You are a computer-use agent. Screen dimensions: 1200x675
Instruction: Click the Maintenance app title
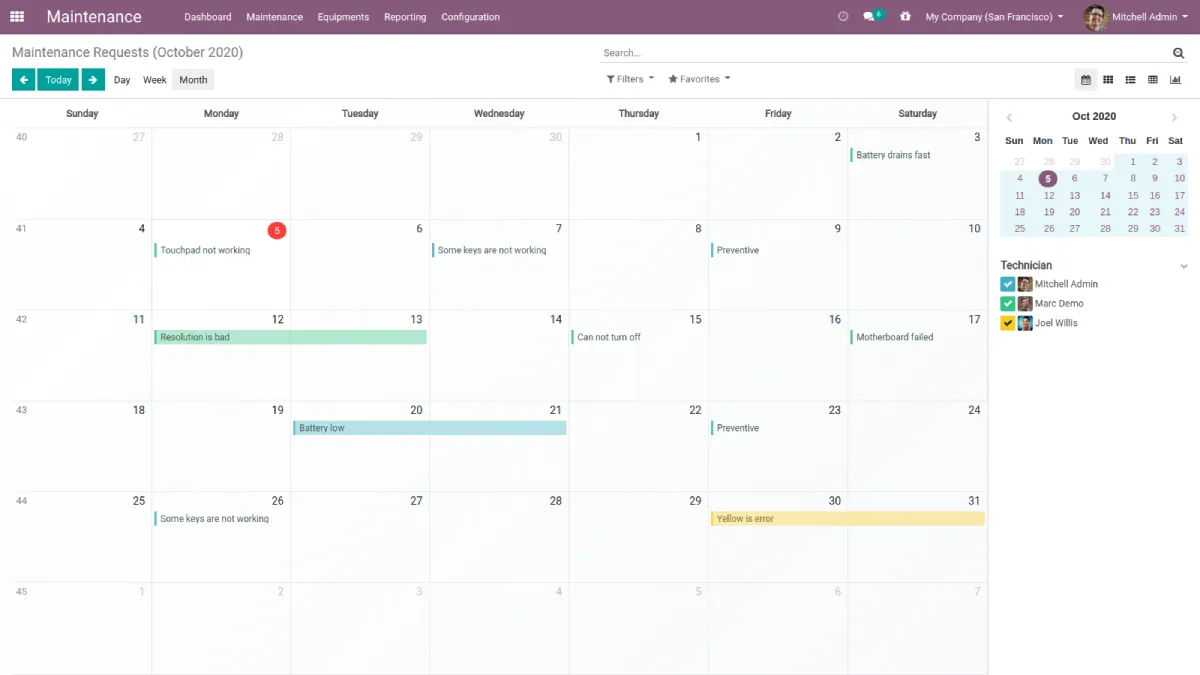[94, 17]
